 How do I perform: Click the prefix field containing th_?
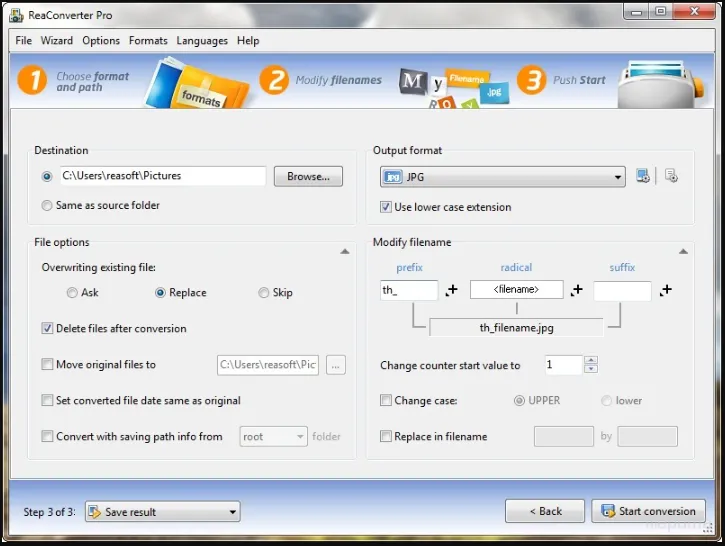[409, 290]
